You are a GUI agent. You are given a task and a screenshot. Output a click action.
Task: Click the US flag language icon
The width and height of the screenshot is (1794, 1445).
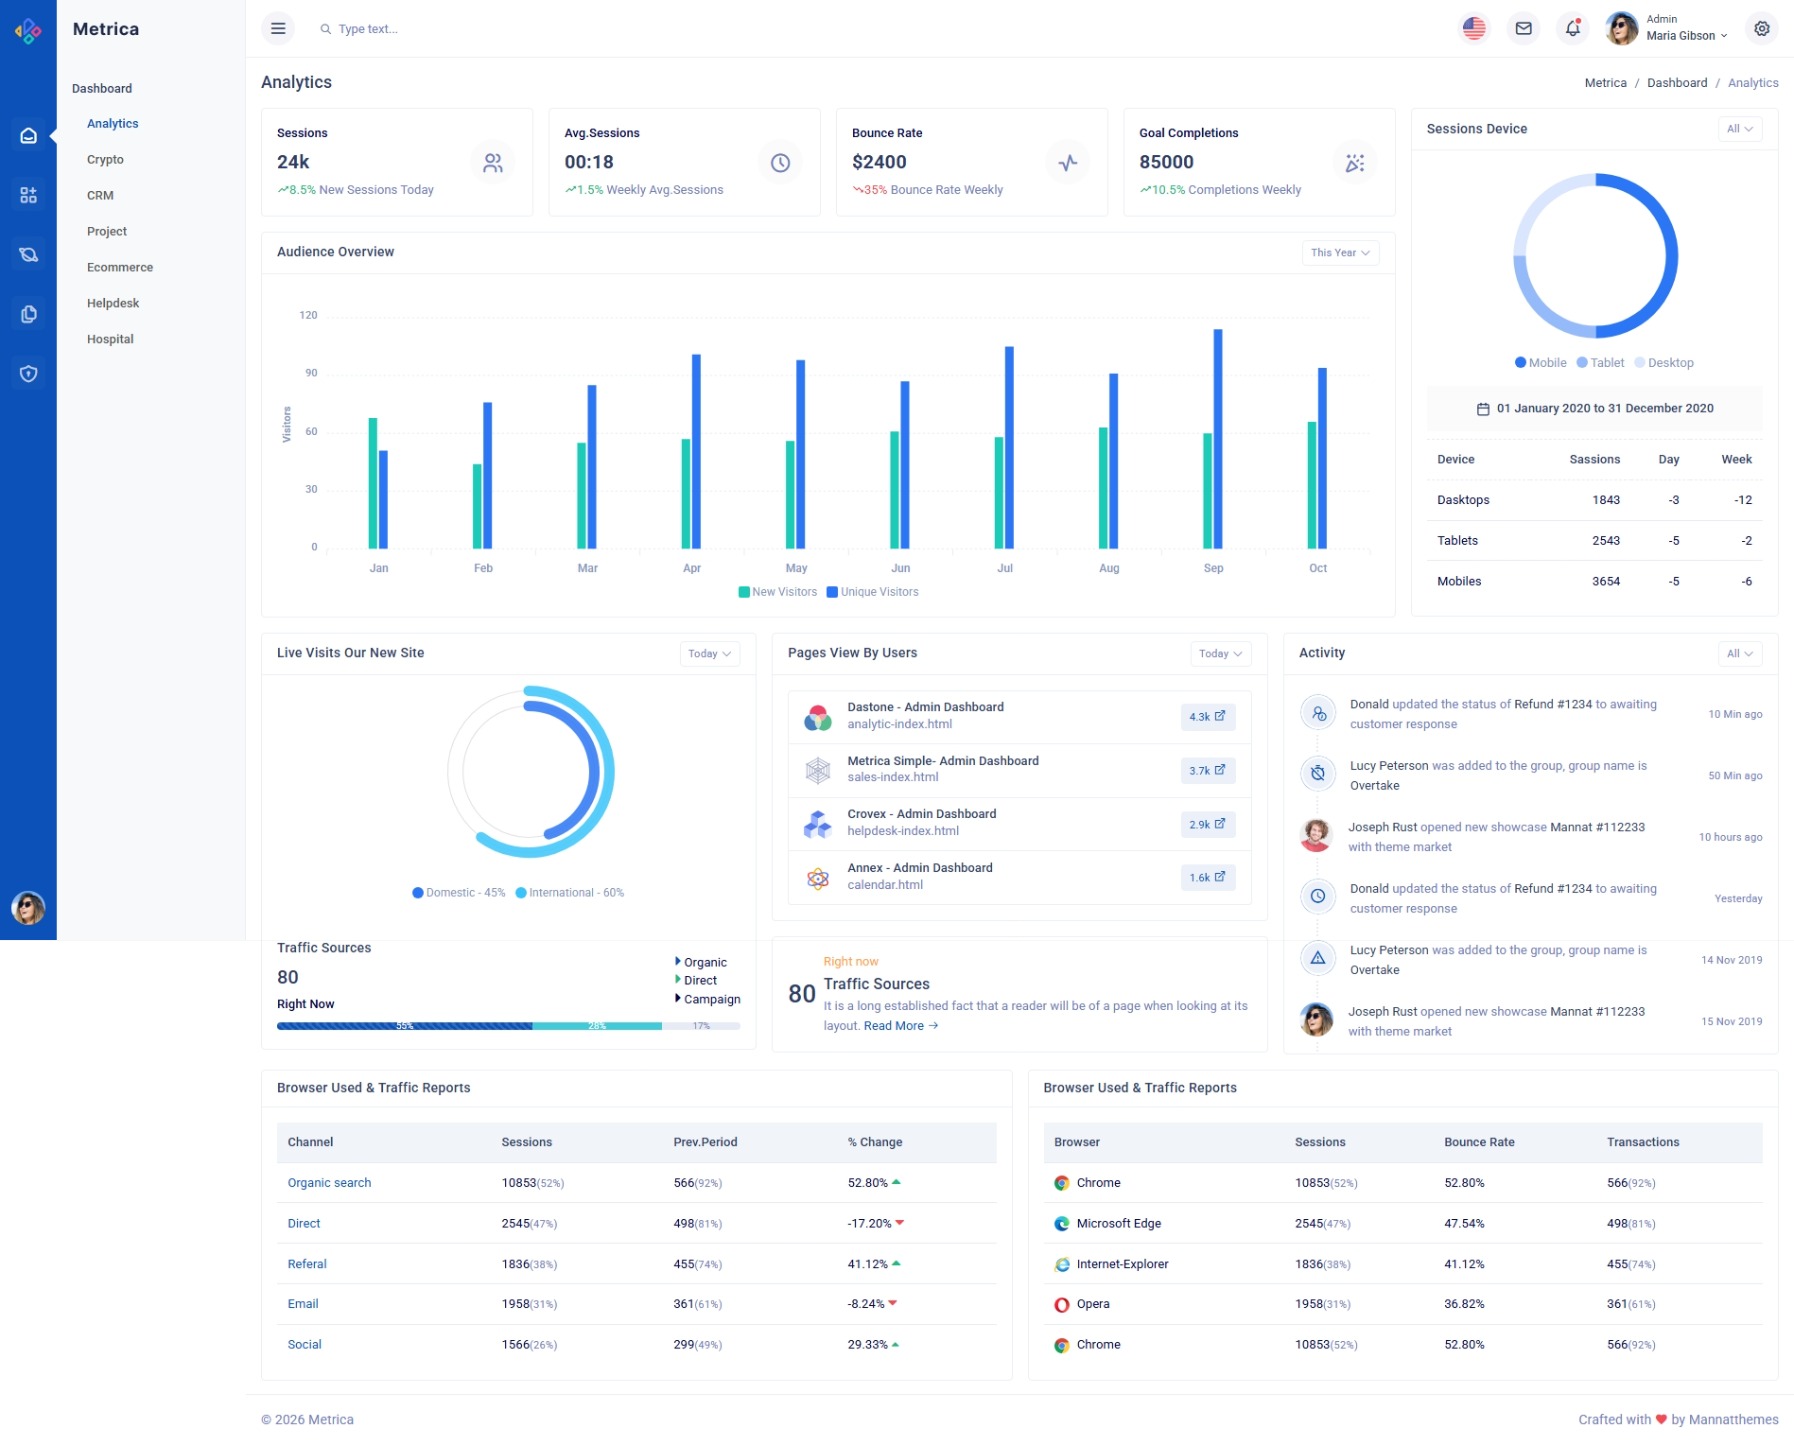[1473, 29]
